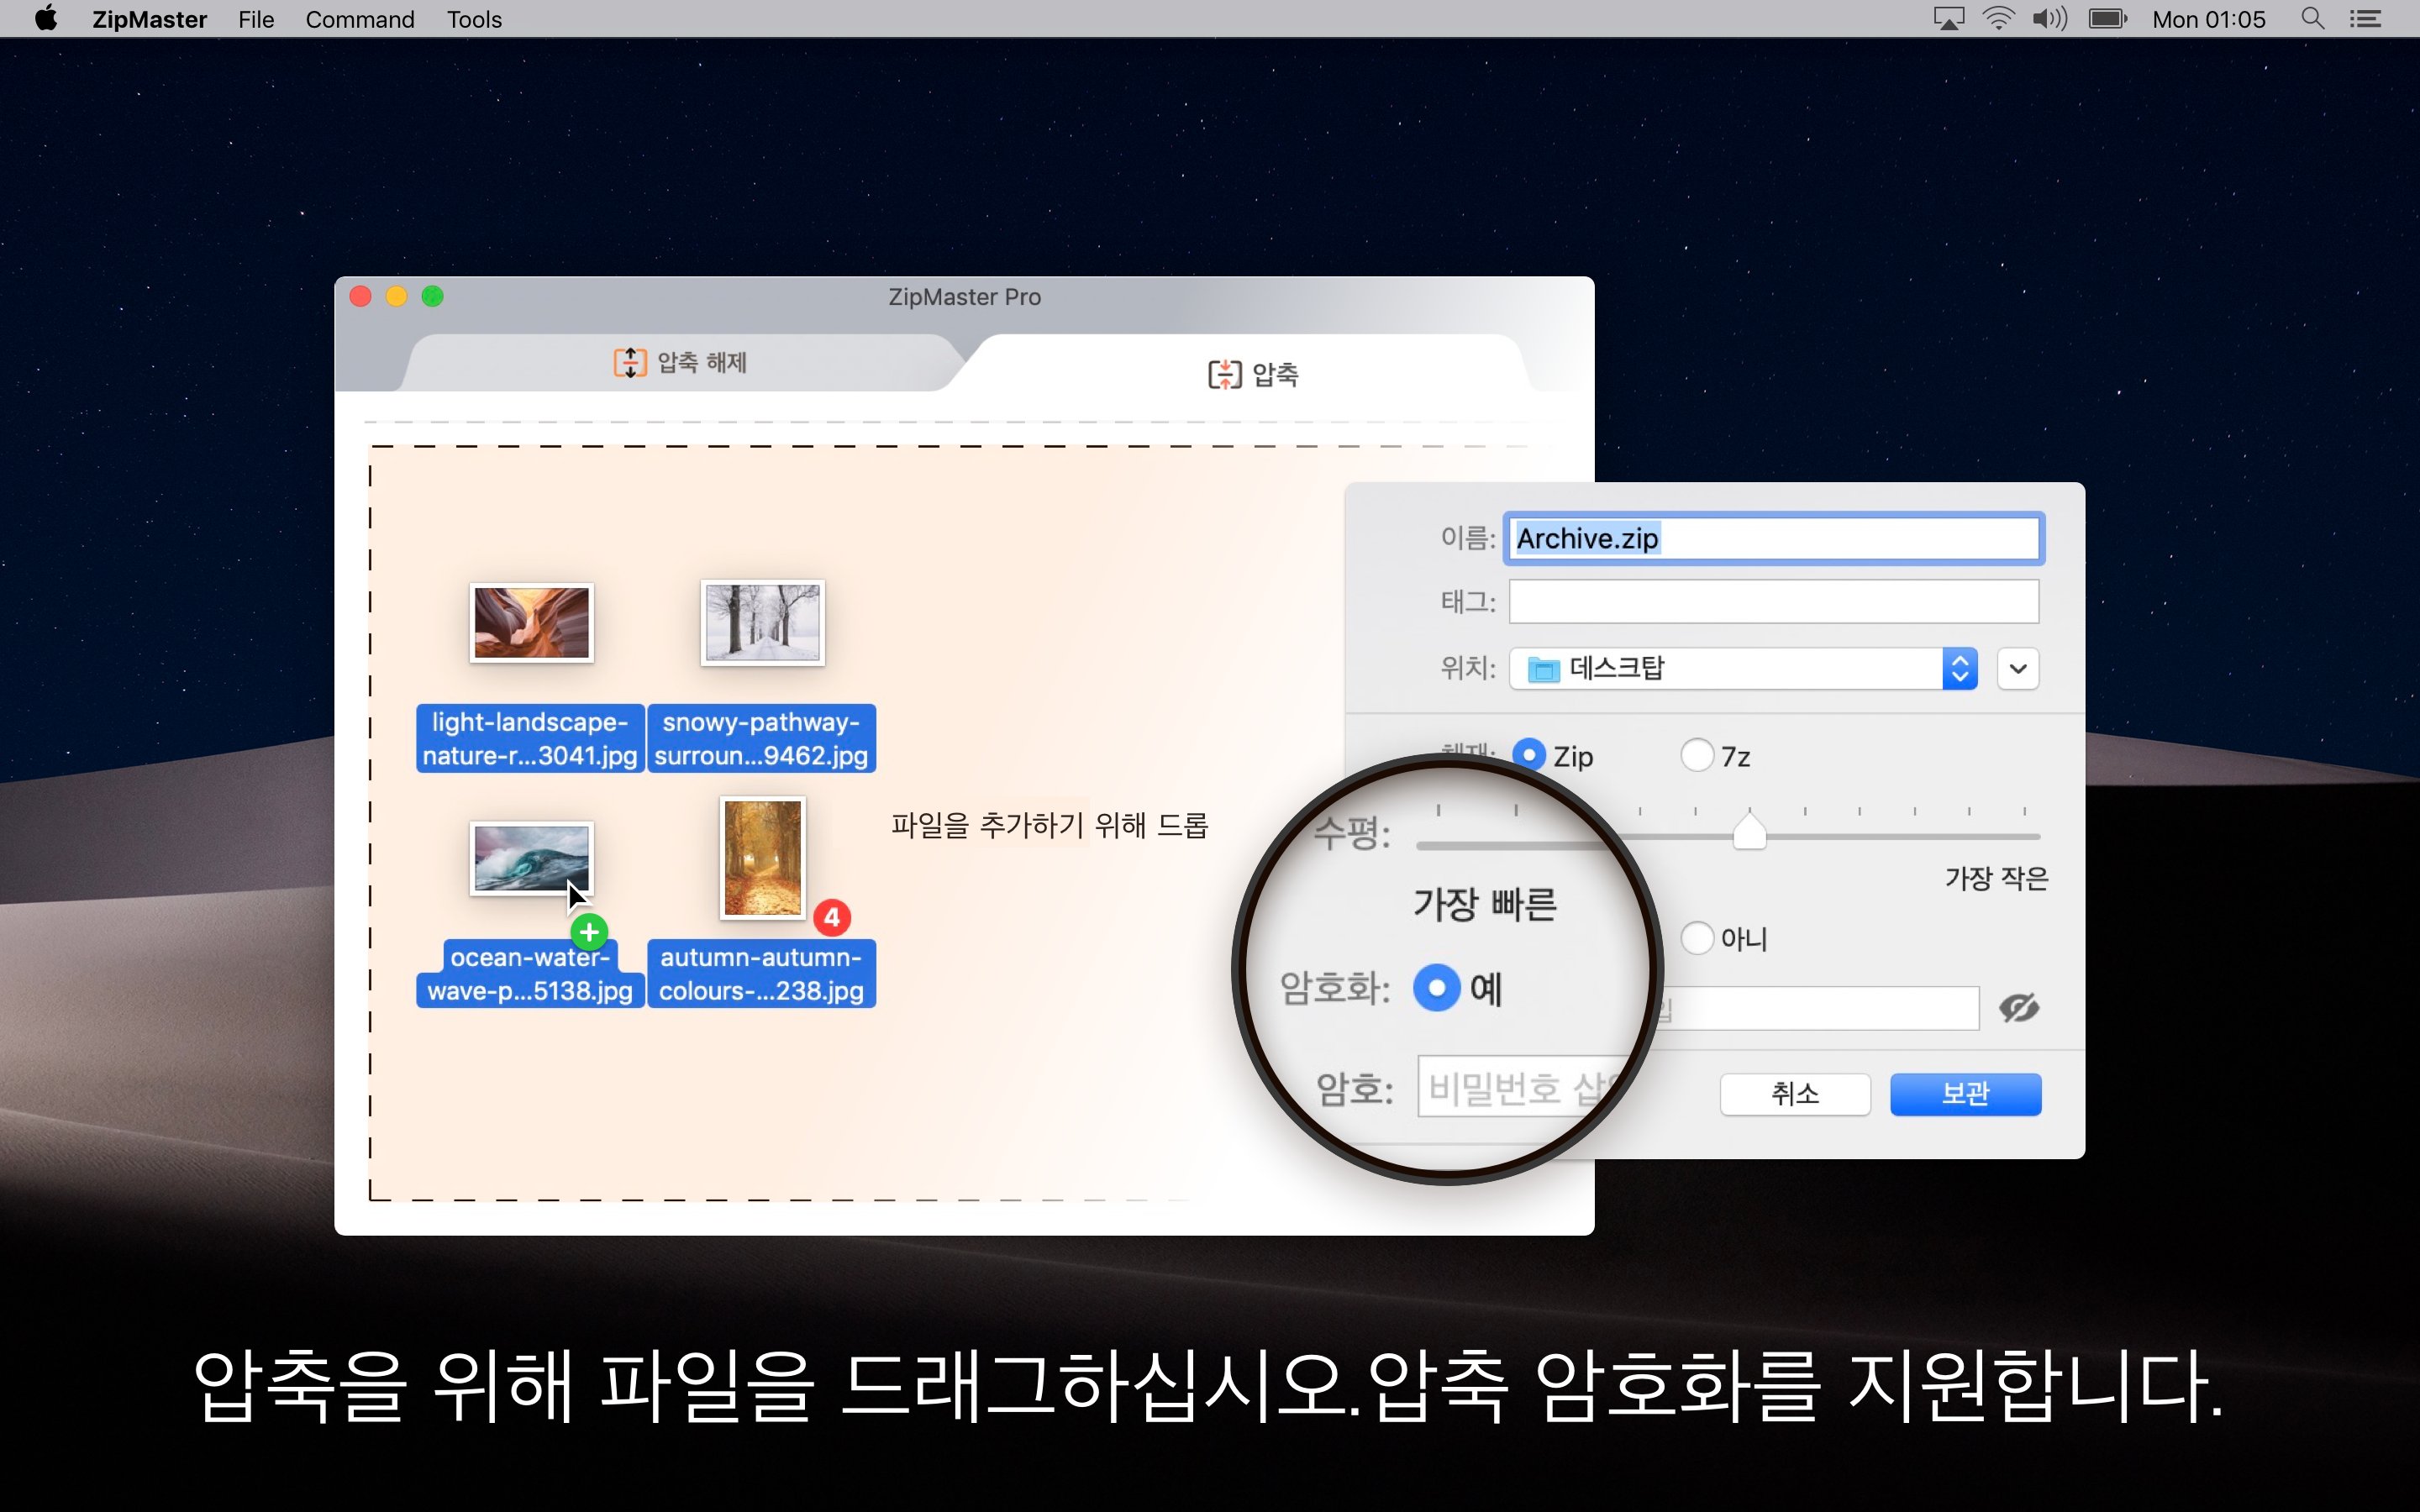Click the compress icon on 압축 tab

click(1225, 374)
